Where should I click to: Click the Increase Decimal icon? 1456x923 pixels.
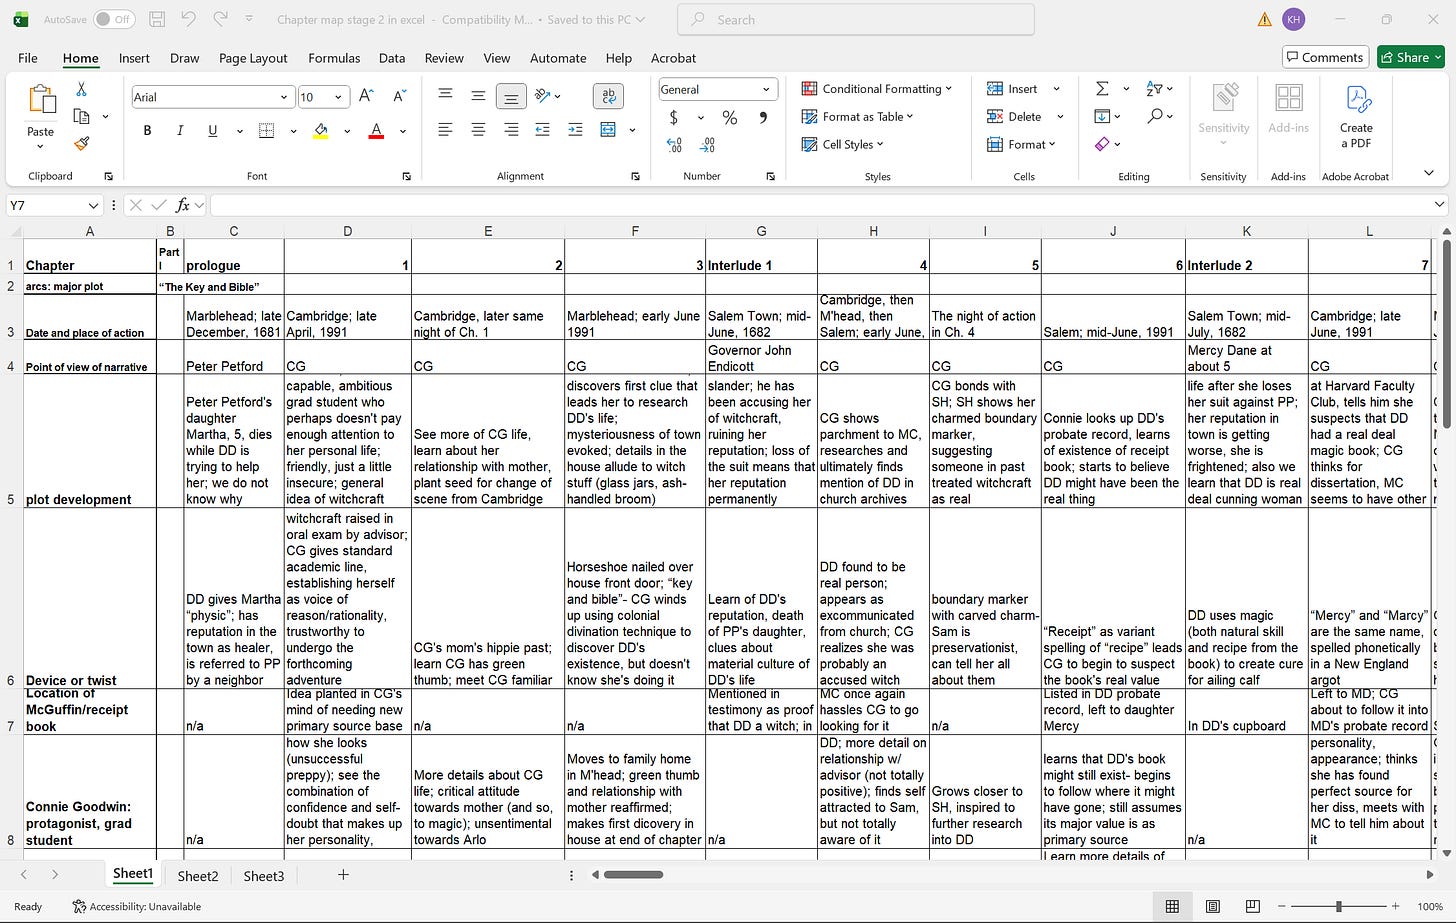[675, 146]
